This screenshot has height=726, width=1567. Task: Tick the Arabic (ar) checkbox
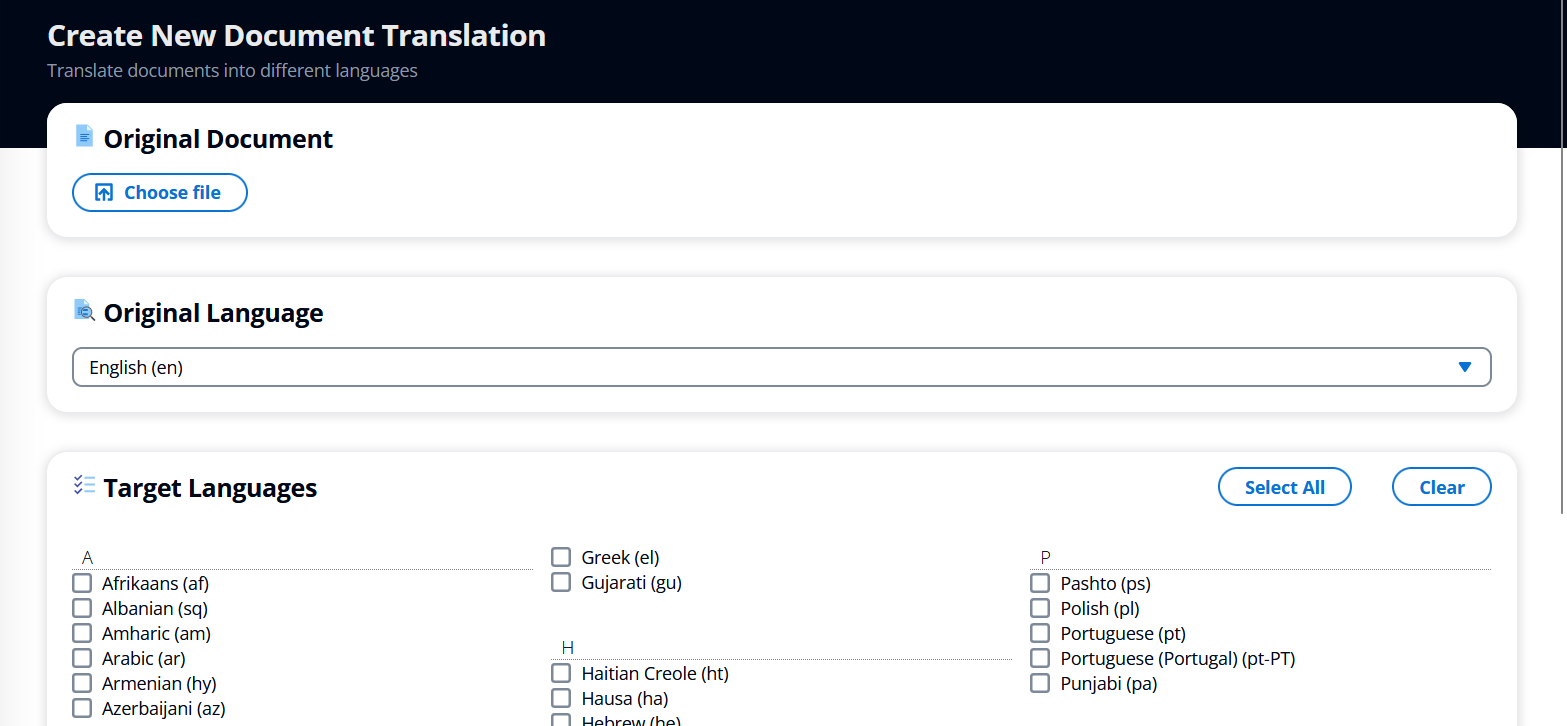82,658
